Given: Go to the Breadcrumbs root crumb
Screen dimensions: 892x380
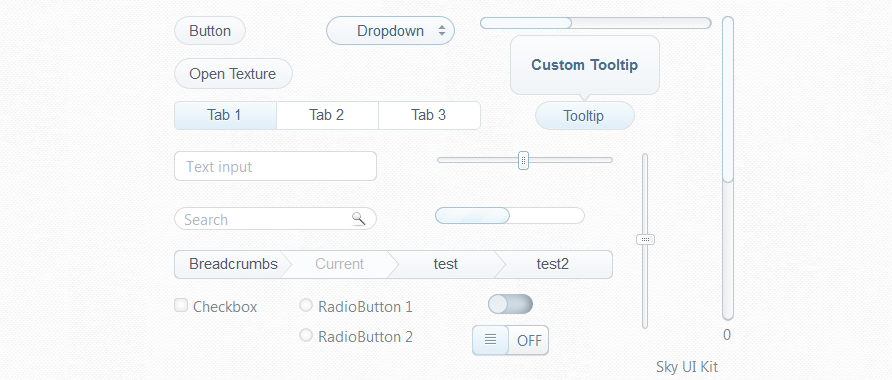Looking at the screenshot, I should coord(233,265).
